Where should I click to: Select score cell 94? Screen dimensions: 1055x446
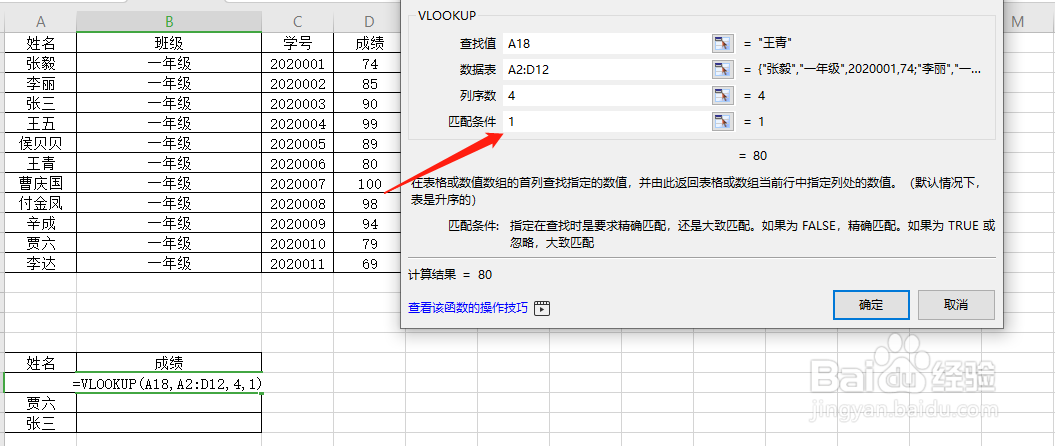(x=369, y=223)
